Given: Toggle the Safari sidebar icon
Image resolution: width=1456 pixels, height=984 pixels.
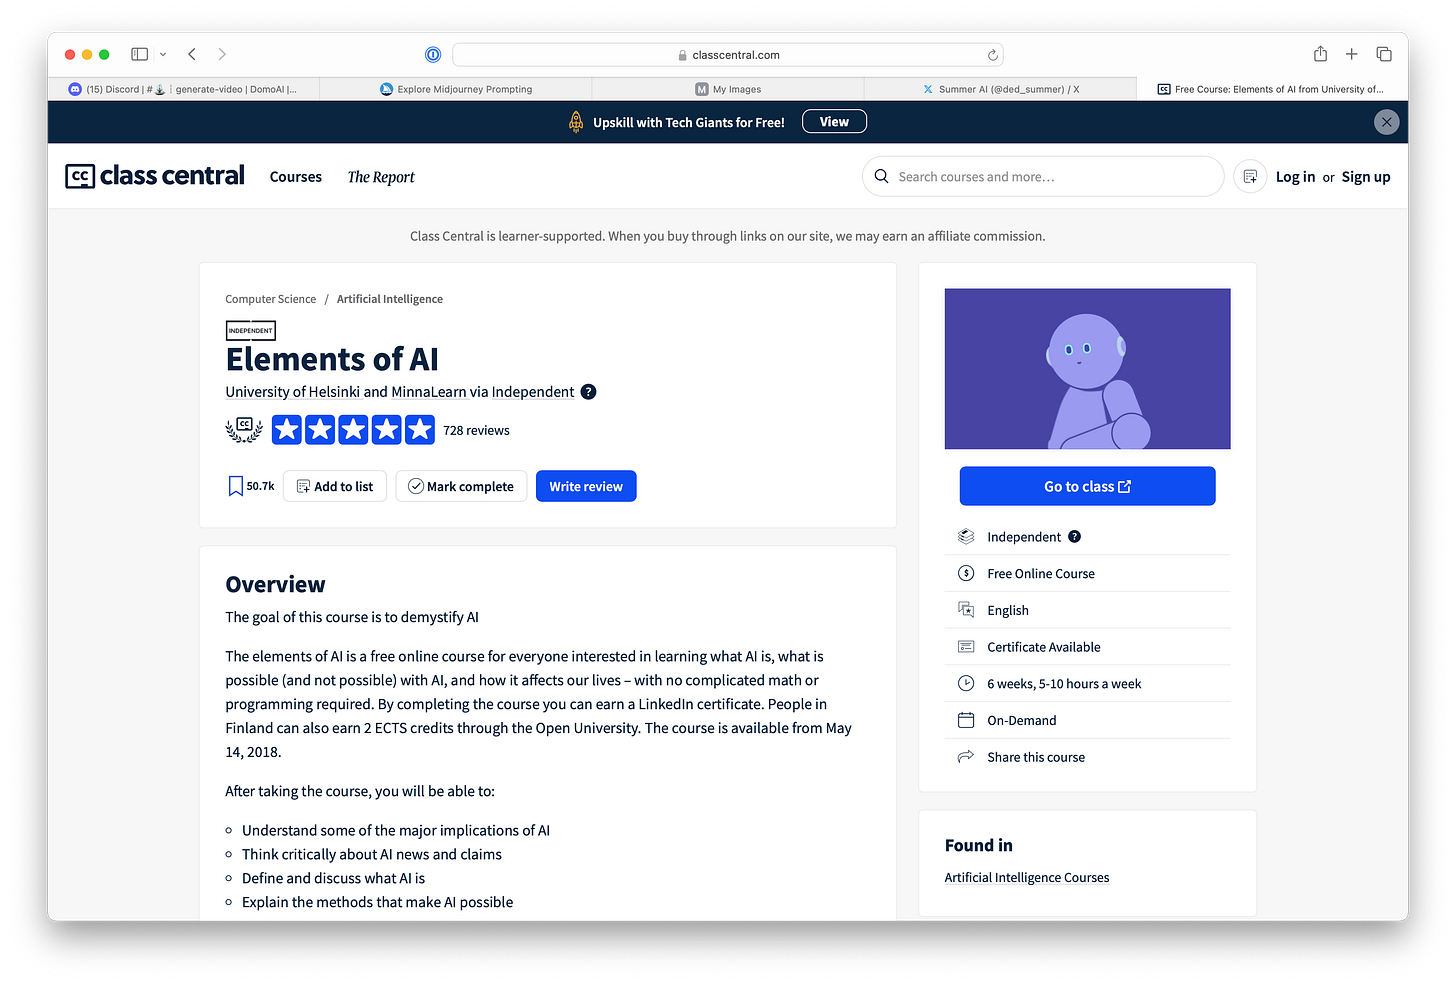Looking at the screenshot, I should coord(140,54).
